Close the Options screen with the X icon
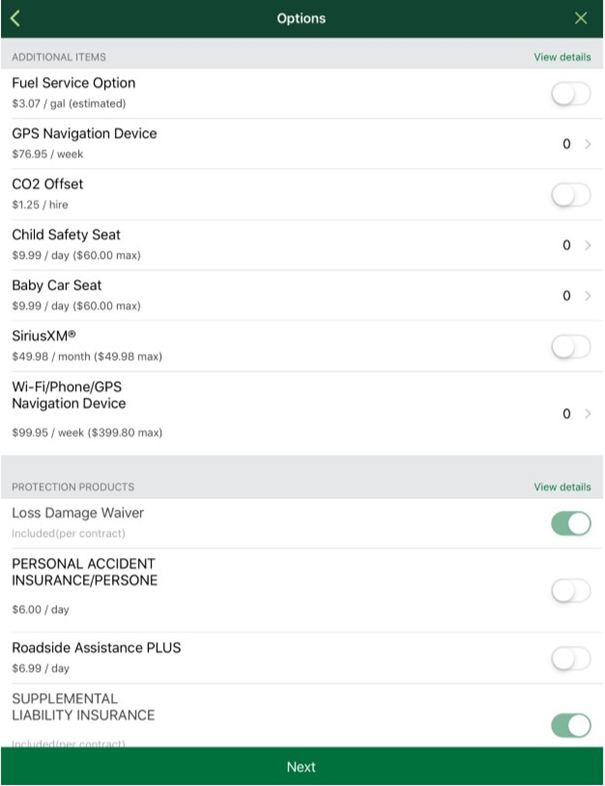This screenshot has height=786, width=605. (580, 19)
